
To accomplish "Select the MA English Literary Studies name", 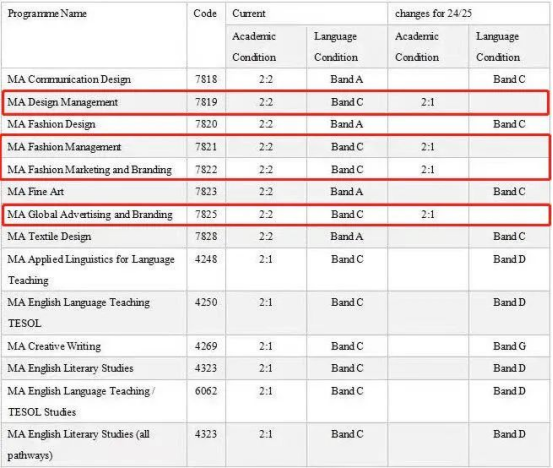I will pos(71,368).
